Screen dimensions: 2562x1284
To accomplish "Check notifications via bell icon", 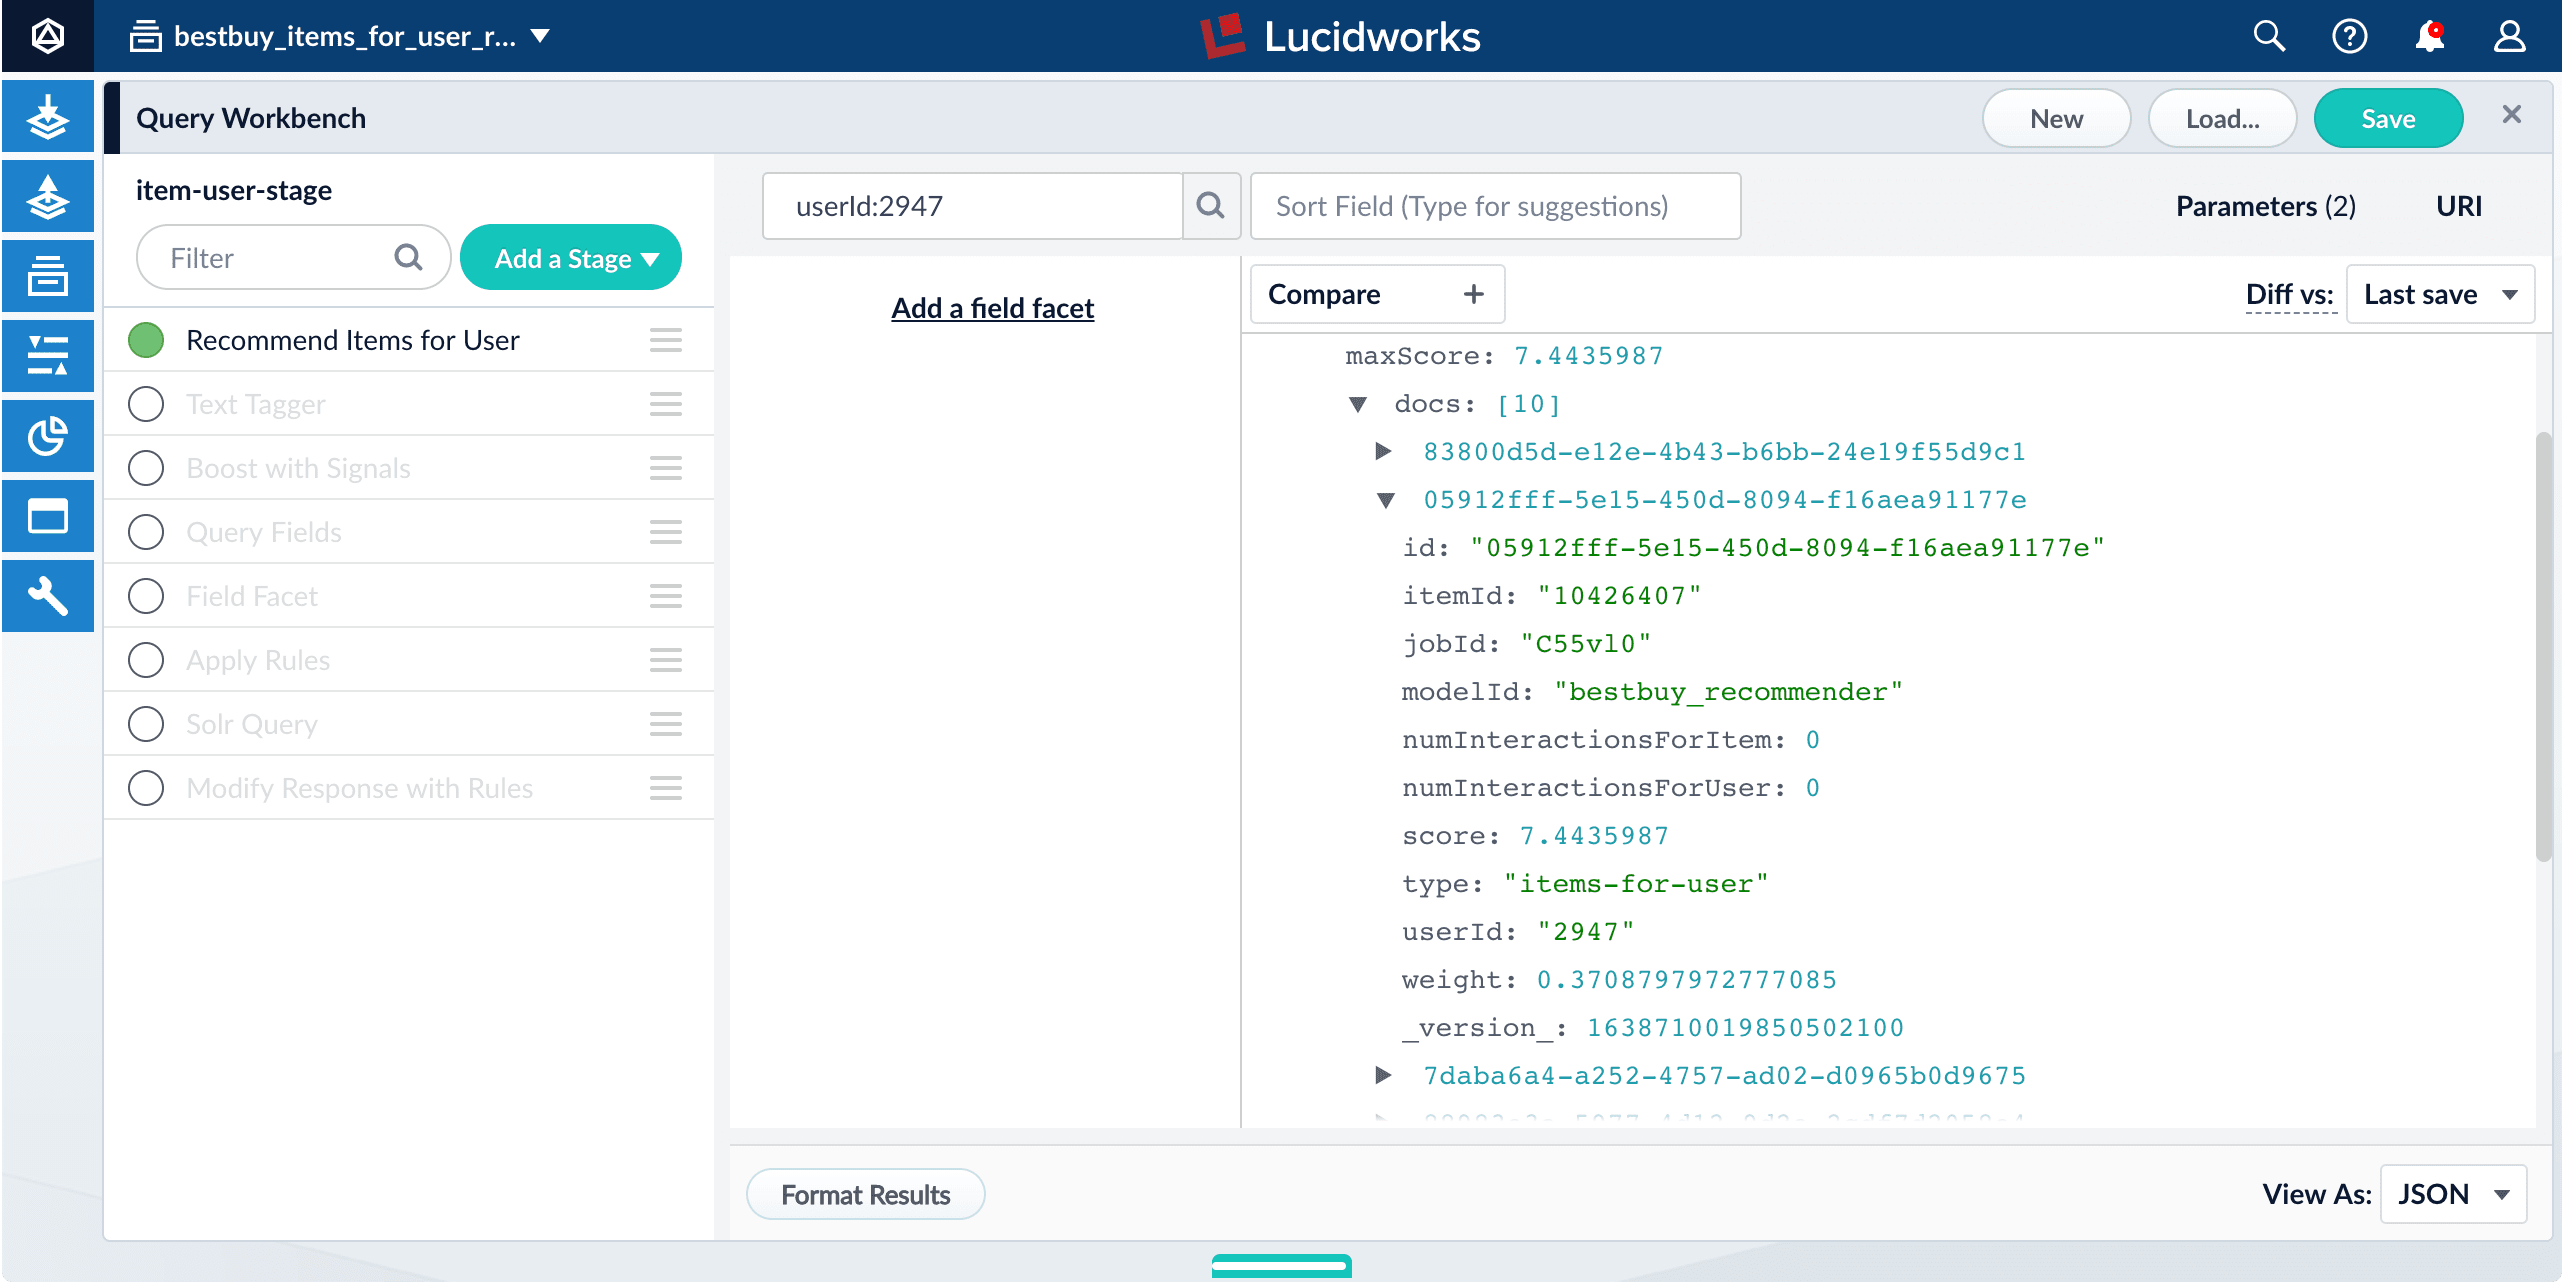I will pos(2430,36).
